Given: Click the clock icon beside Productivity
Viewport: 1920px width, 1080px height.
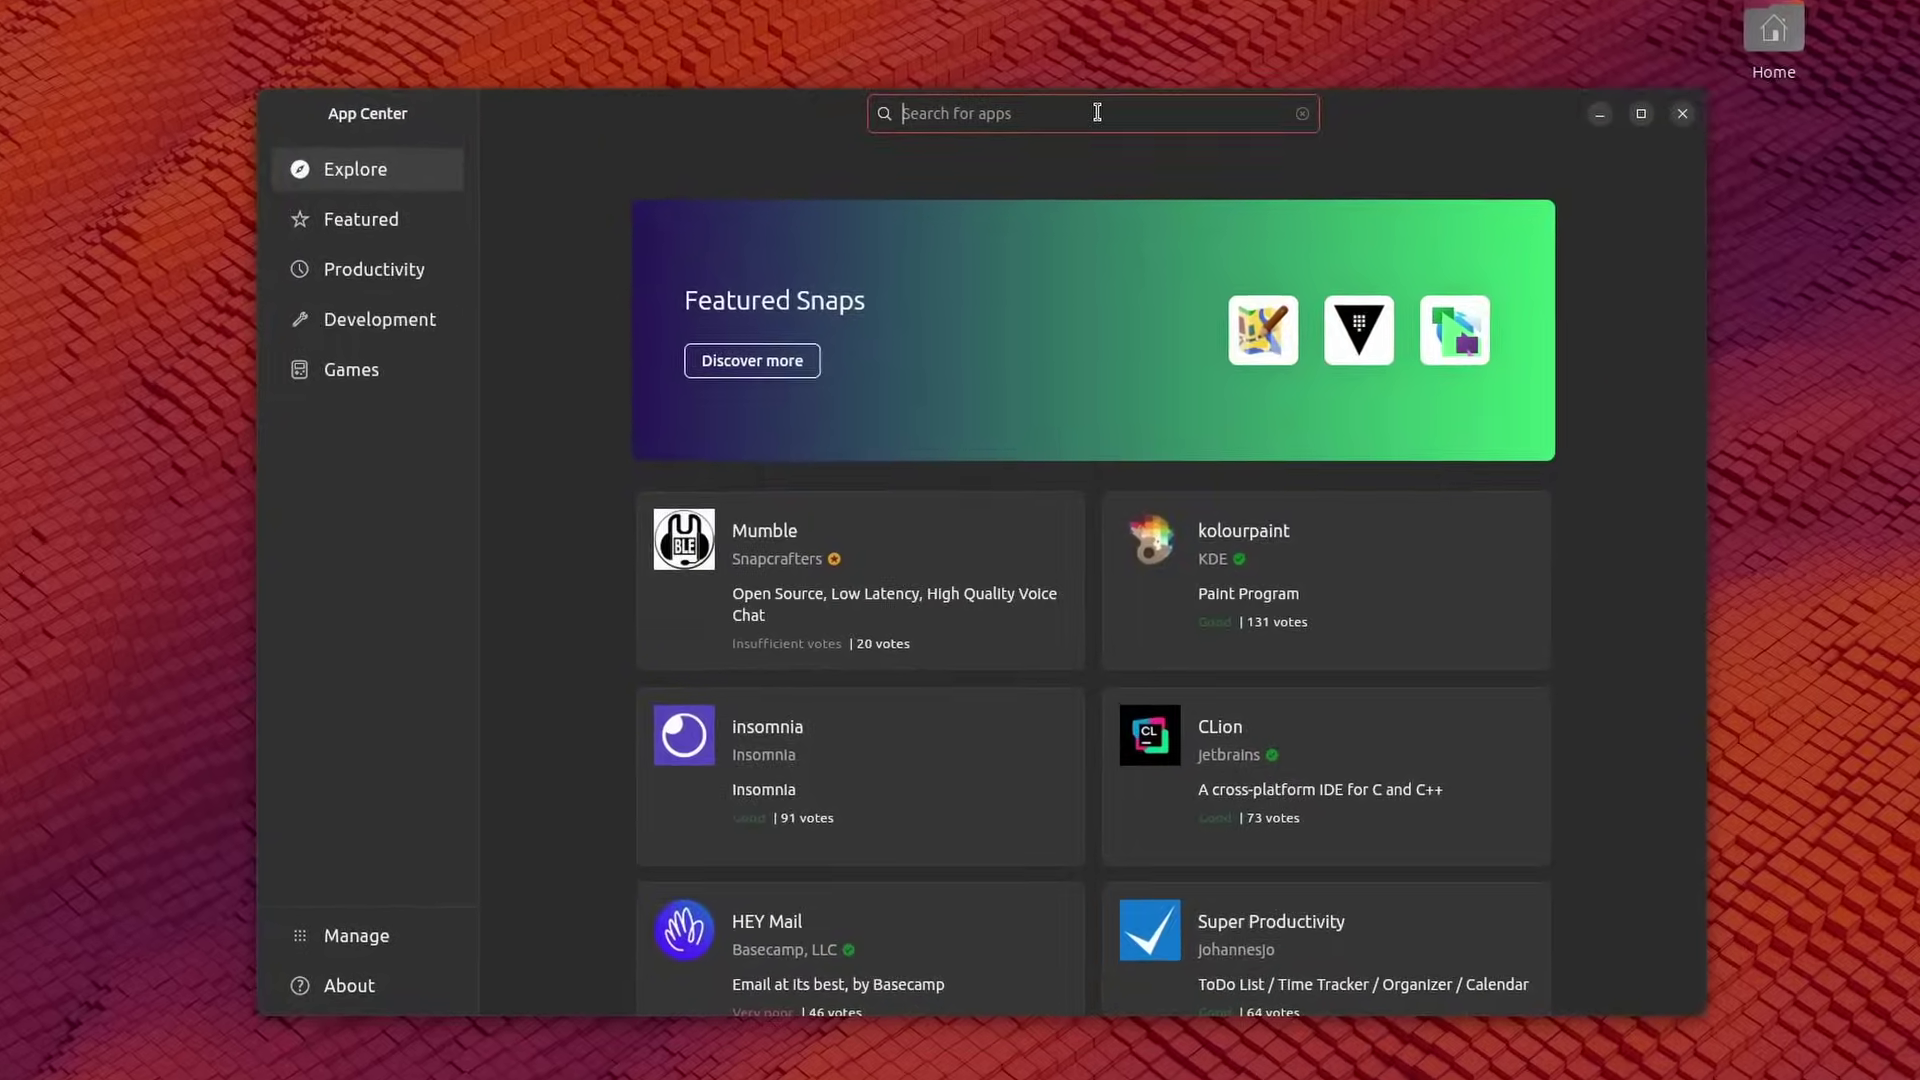Looking at the screenshot, I should pyautogui.click(x=300, y=269).
